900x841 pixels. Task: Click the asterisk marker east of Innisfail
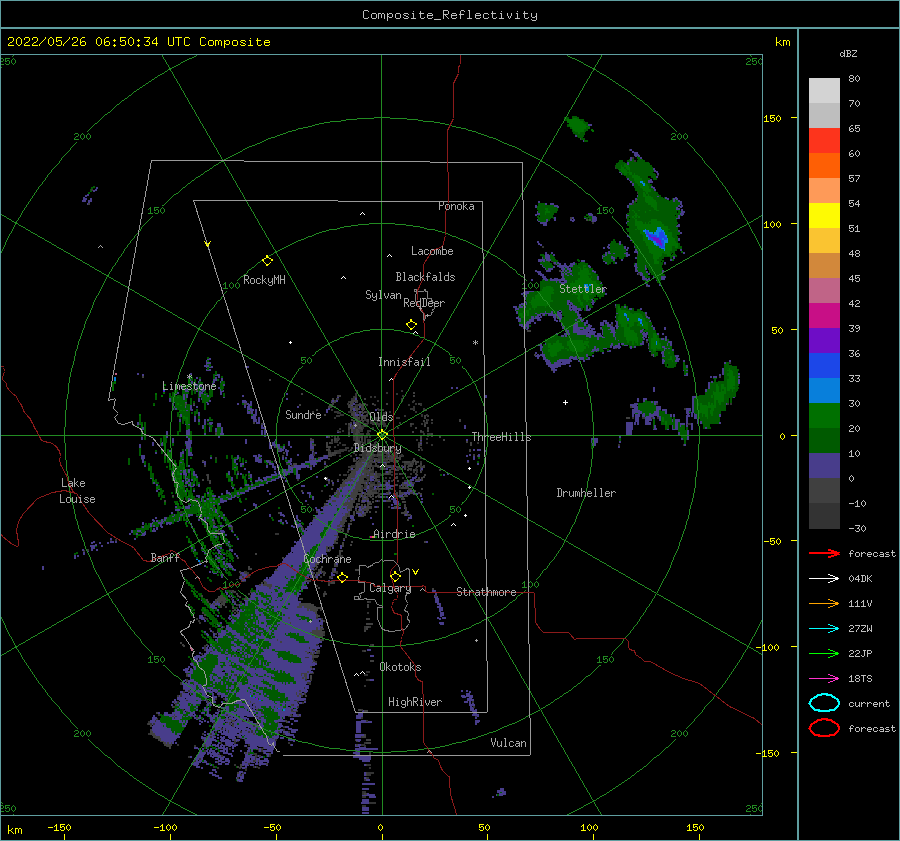pyautogui.click(x=475, y=343)
